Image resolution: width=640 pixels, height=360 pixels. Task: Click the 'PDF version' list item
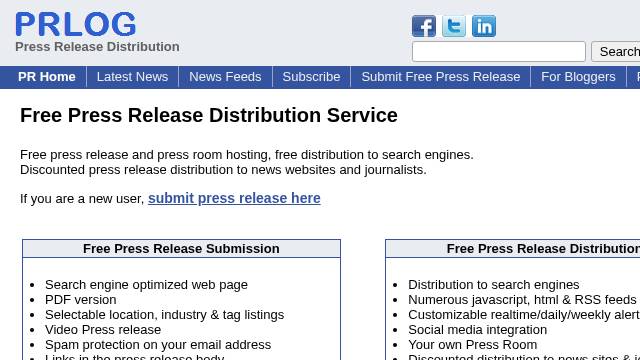pyautogui.click(x=81, y=300)
